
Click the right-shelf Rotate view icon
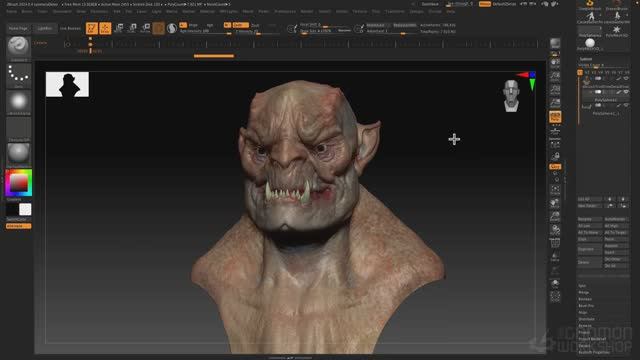555,230
